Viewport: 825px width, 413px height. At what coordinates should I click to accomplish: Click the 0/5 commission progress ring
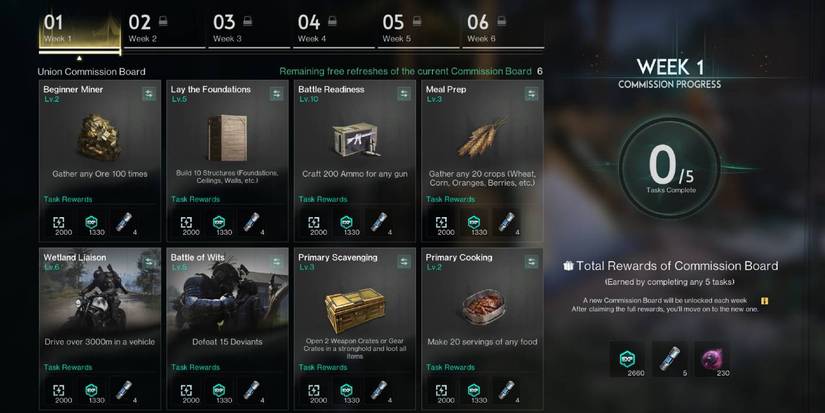tap(669, 167)
